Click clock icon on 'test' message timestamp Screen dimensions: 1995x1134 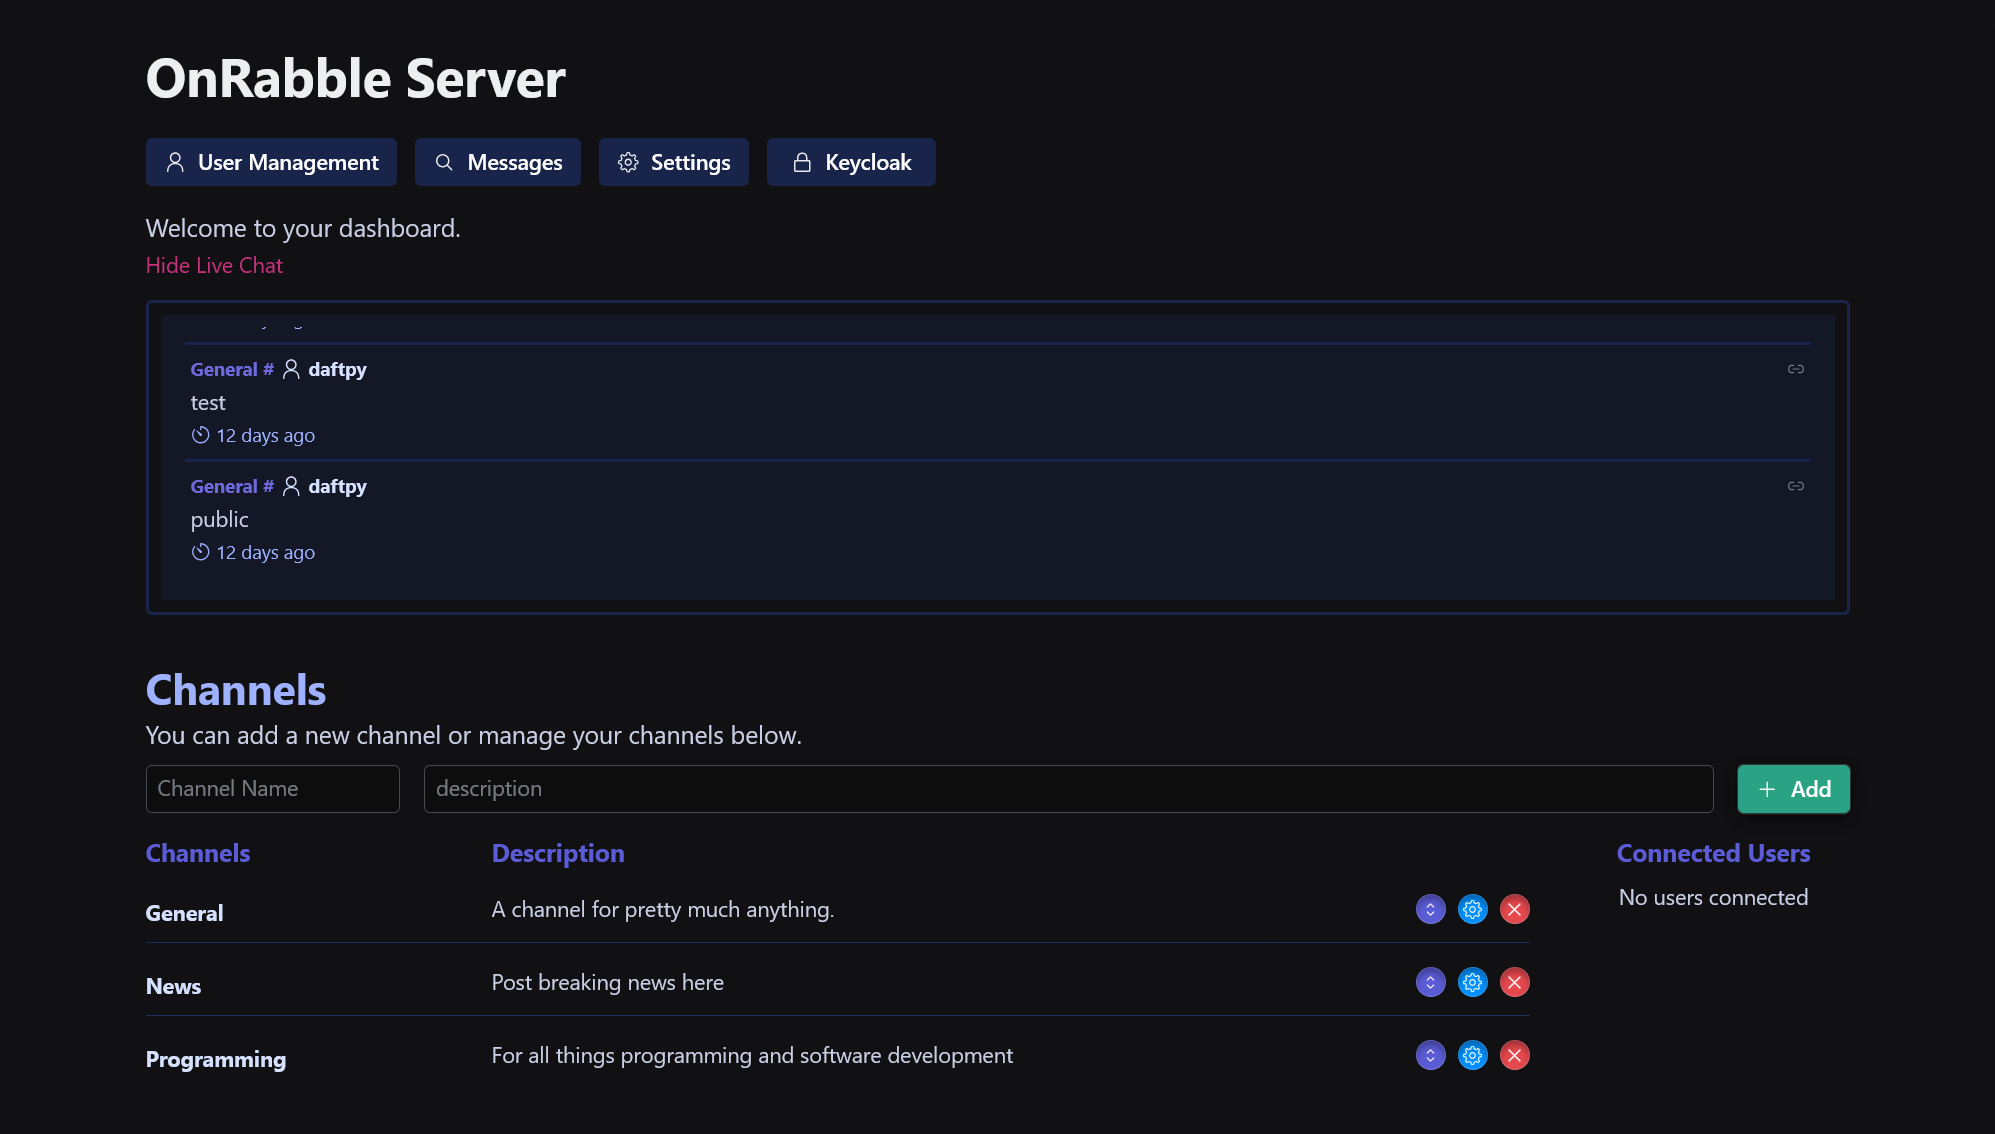(x=200, y=435)
